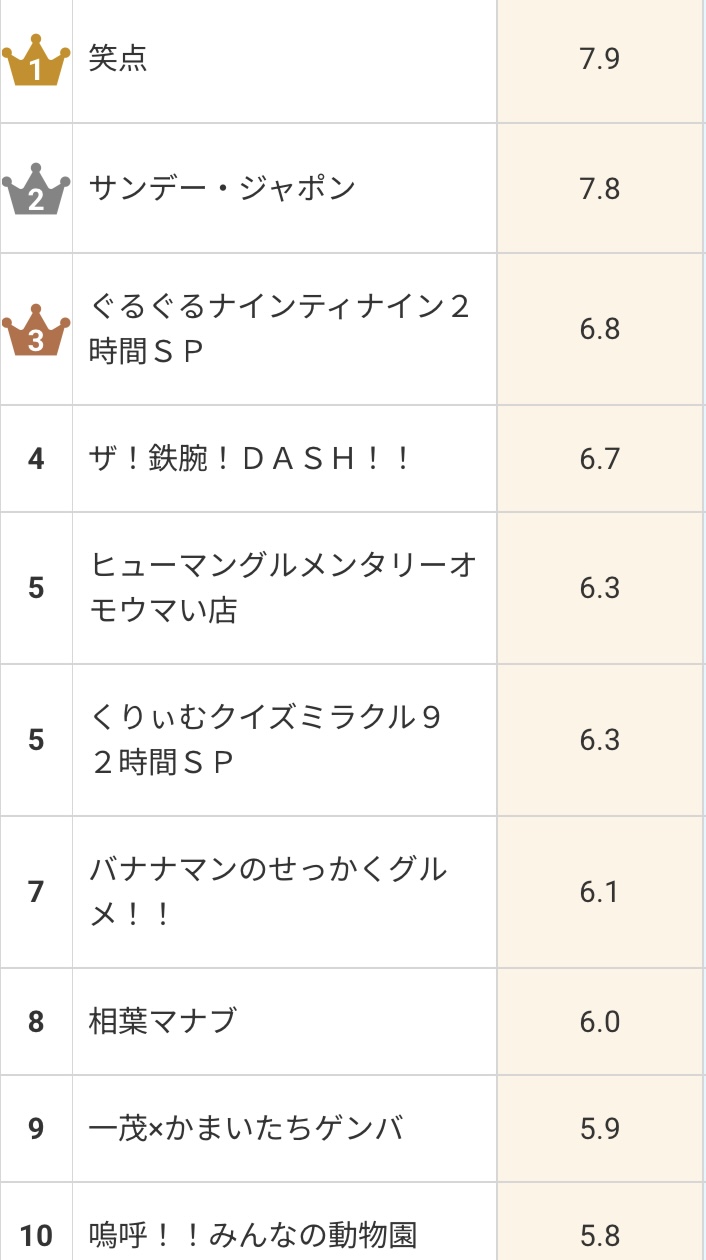Screen dimensions: 706x1260
Task: Tap 相葉マナブ program title
Action: (x=163, y=1021)
